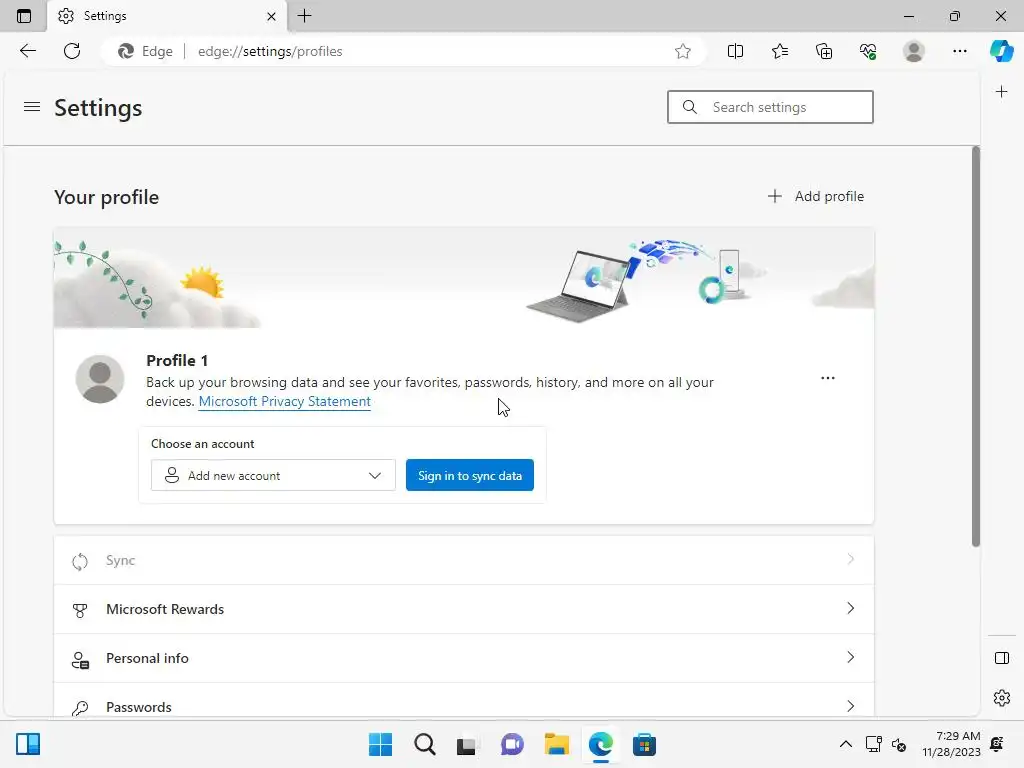Open clock and date flyout
The width and height of the screenshot is (1024, 768).
coord(952,744)
